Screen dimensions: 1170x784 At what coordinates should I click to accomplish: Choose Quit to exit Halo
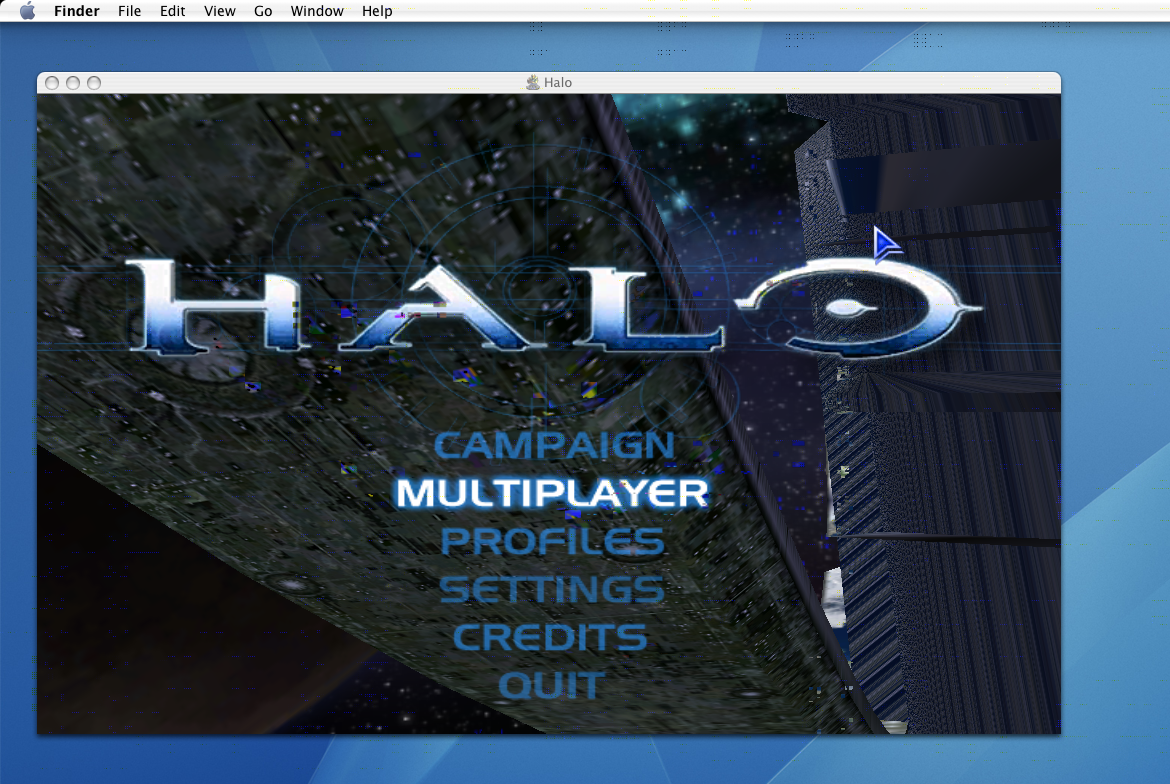pyautogui.click(x=551, y=685)
